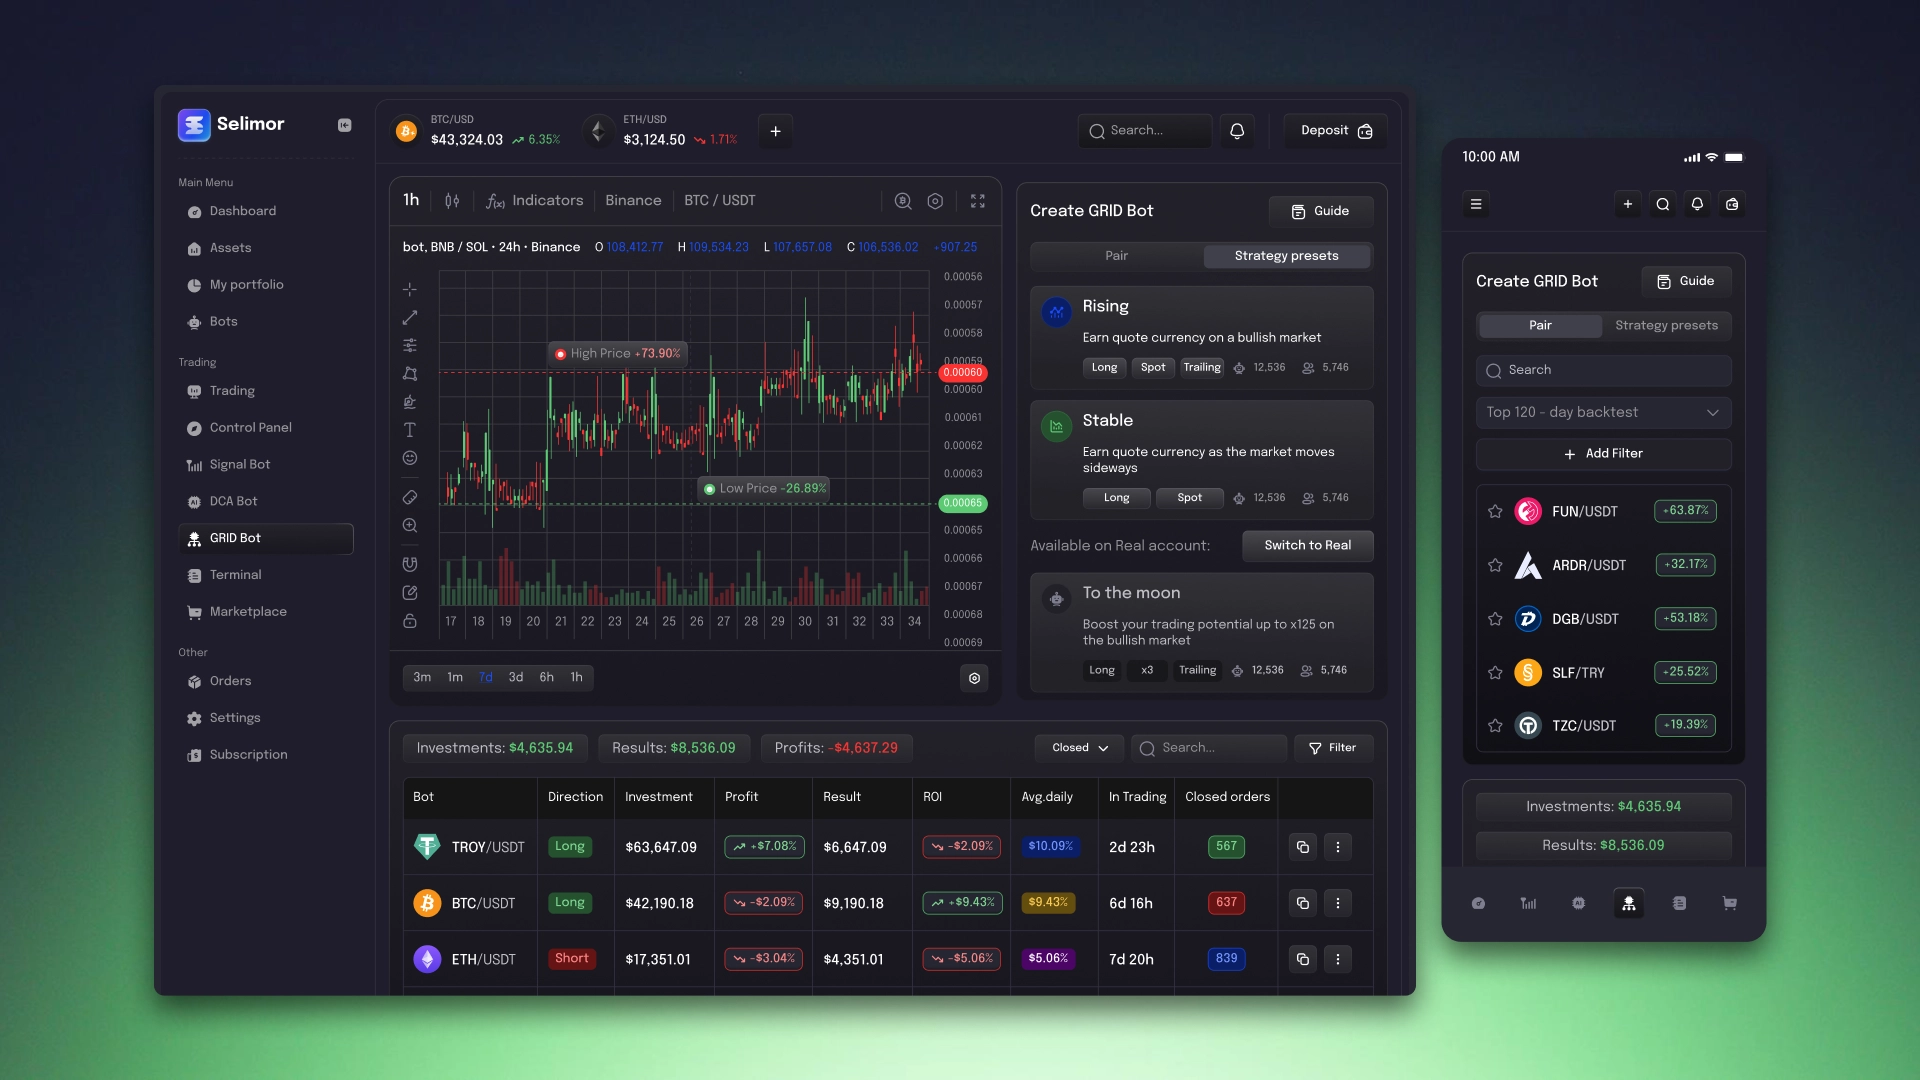Image resolution: width=1920 pixels, height=1080 pixels.
Task: Open the emoji annotation tool
Action: 410,458
